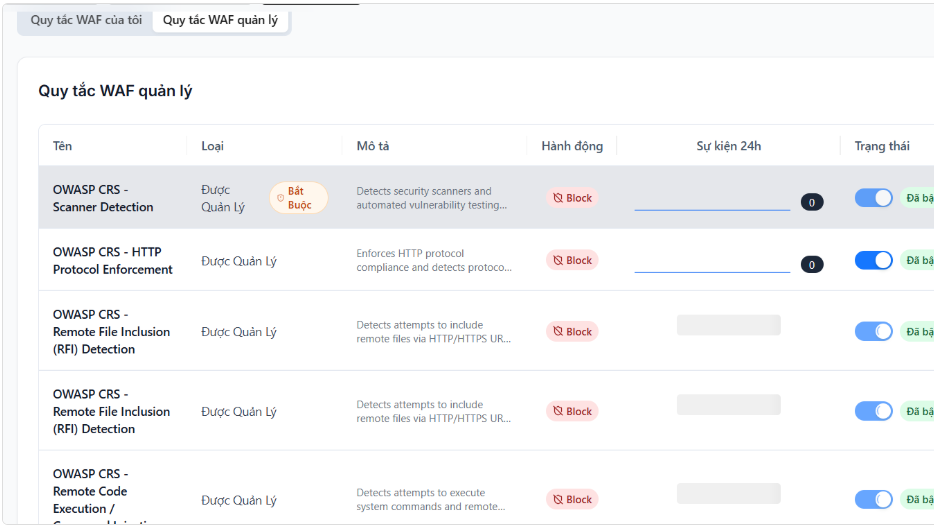Image resolution: width=936 pixels, height=526 pixels.
Task: Click 'Hành động' column header
Action: pos(572,146)
